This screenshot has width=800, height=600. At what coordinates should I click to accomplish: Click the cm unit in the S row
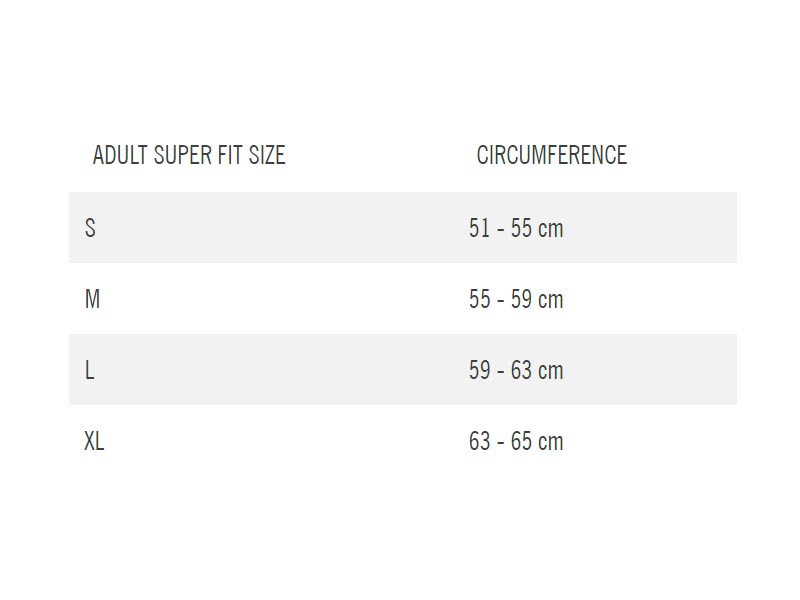tap(551, 229)
